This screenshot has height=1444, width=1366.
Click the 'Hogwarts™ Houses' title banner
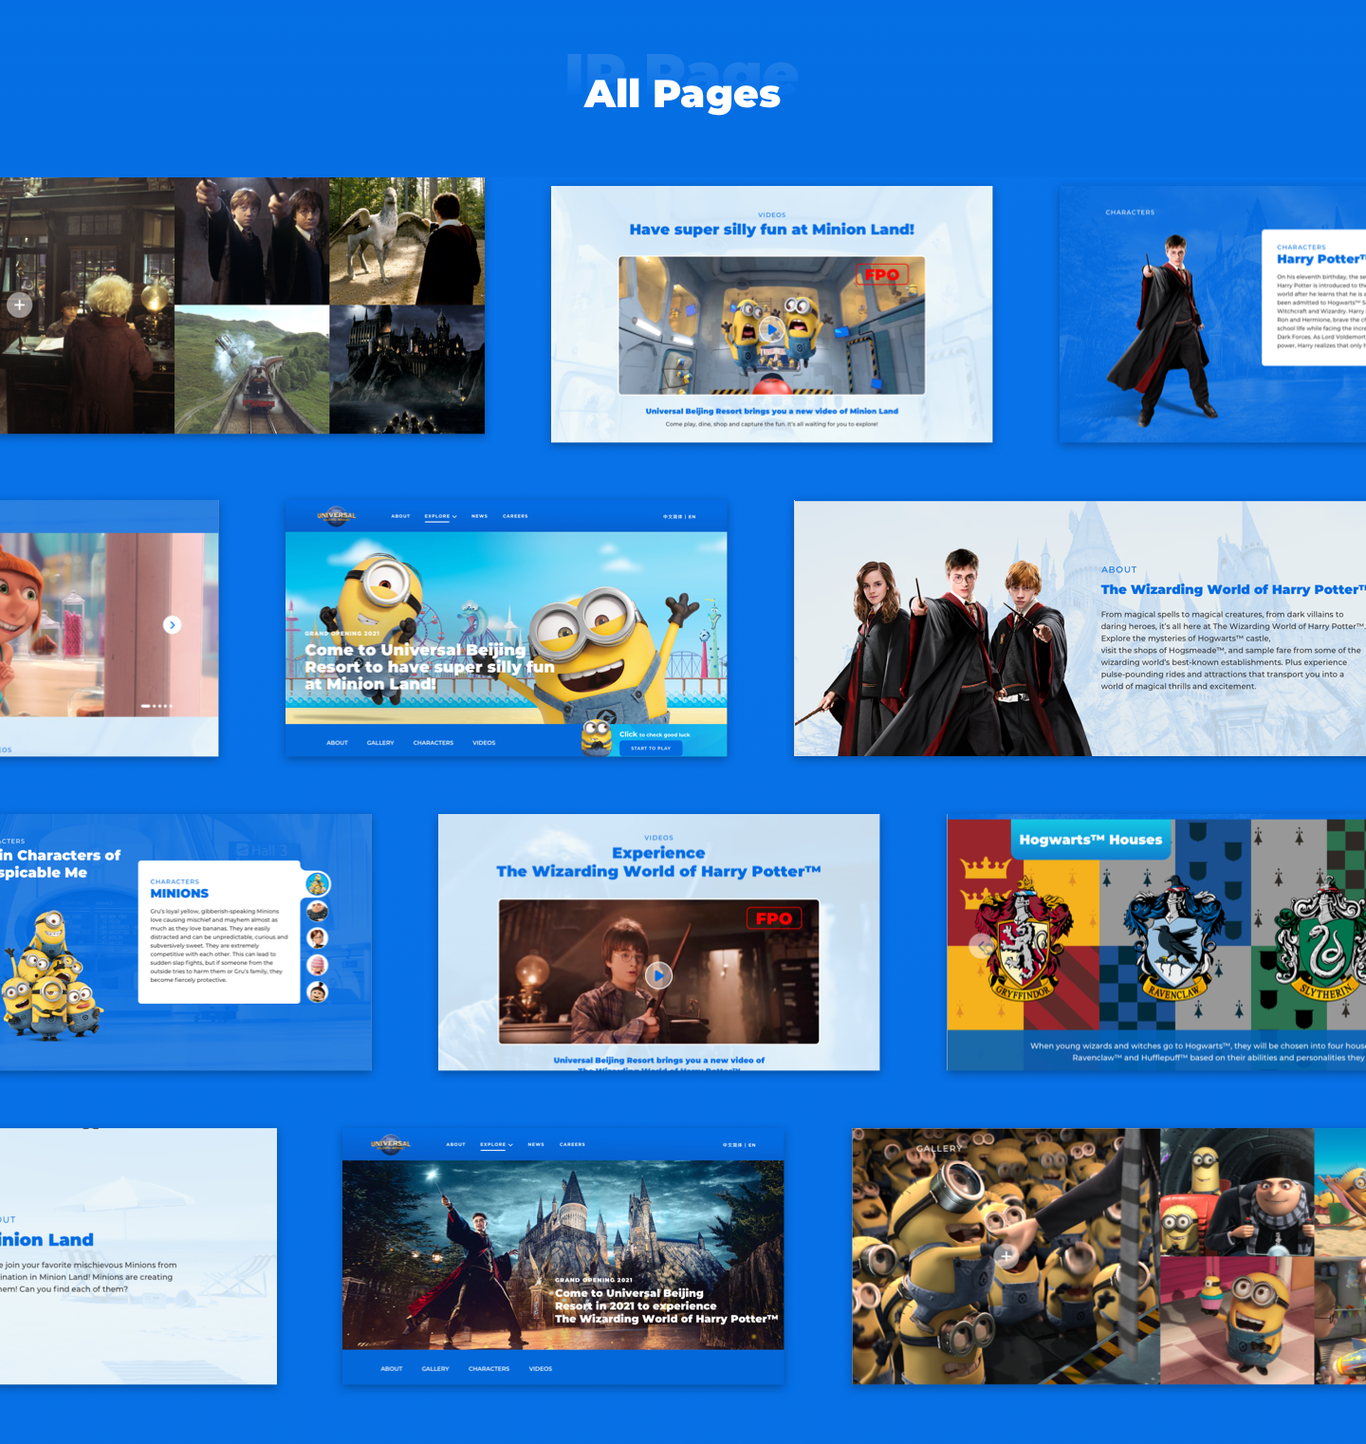[x=1090, y=840]
